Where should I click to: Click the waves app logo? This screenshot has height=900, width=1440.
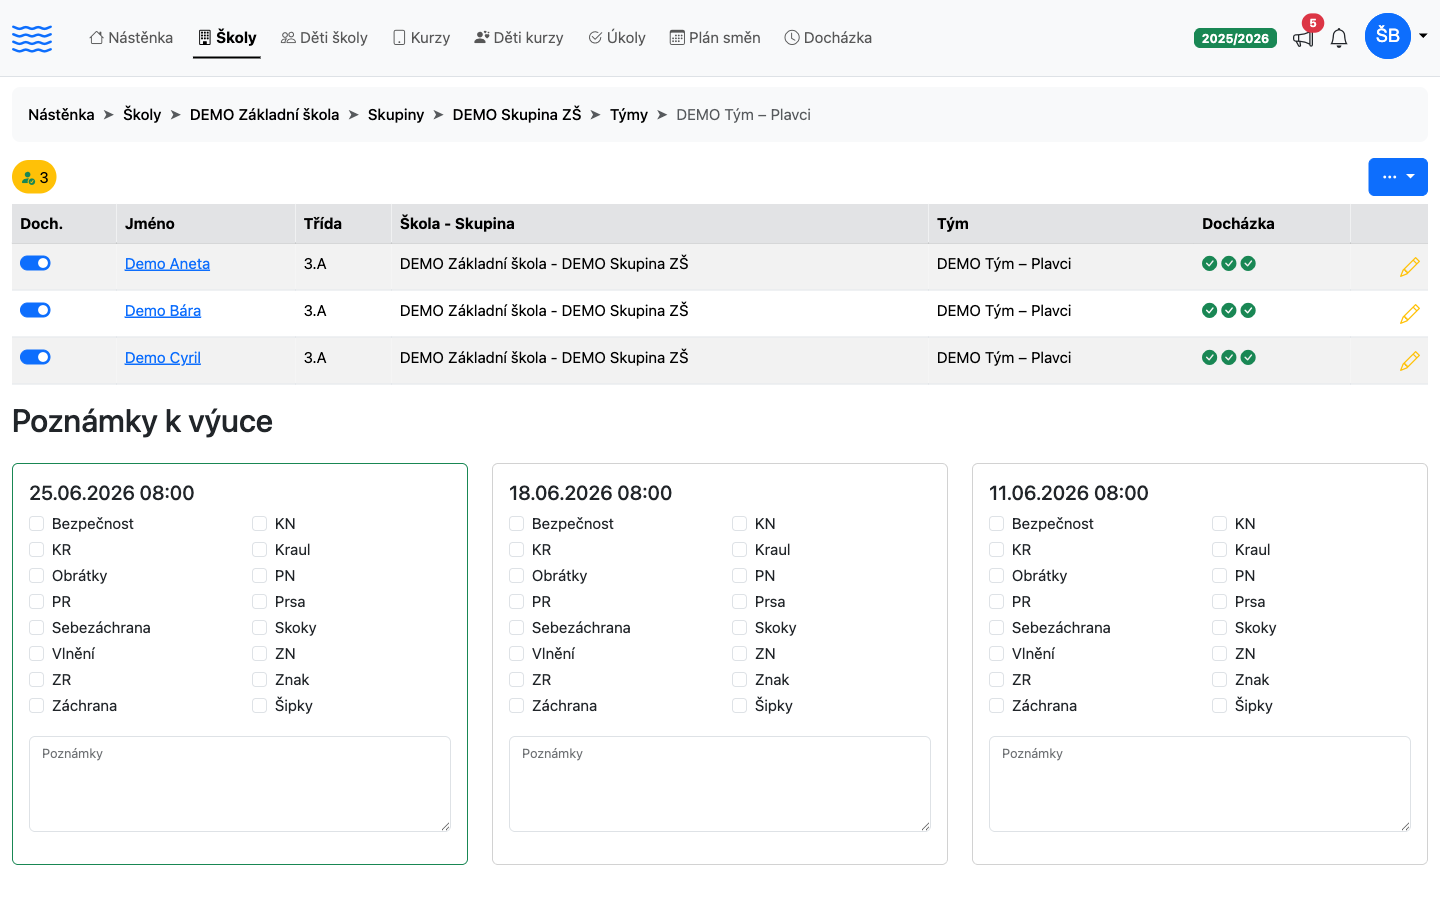32,38
